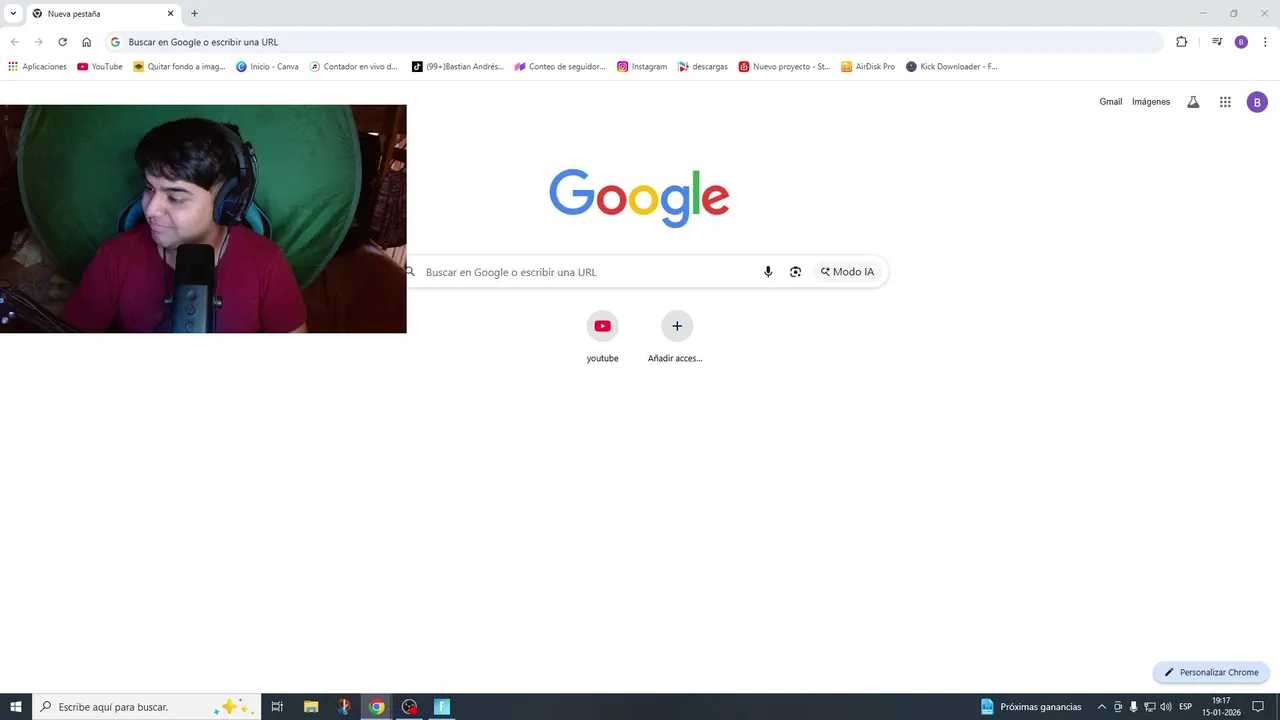The width and height of the screenshot is (1280, 720).
Task: Open the media controls icon in toolbar
Action: point(1217,42)
